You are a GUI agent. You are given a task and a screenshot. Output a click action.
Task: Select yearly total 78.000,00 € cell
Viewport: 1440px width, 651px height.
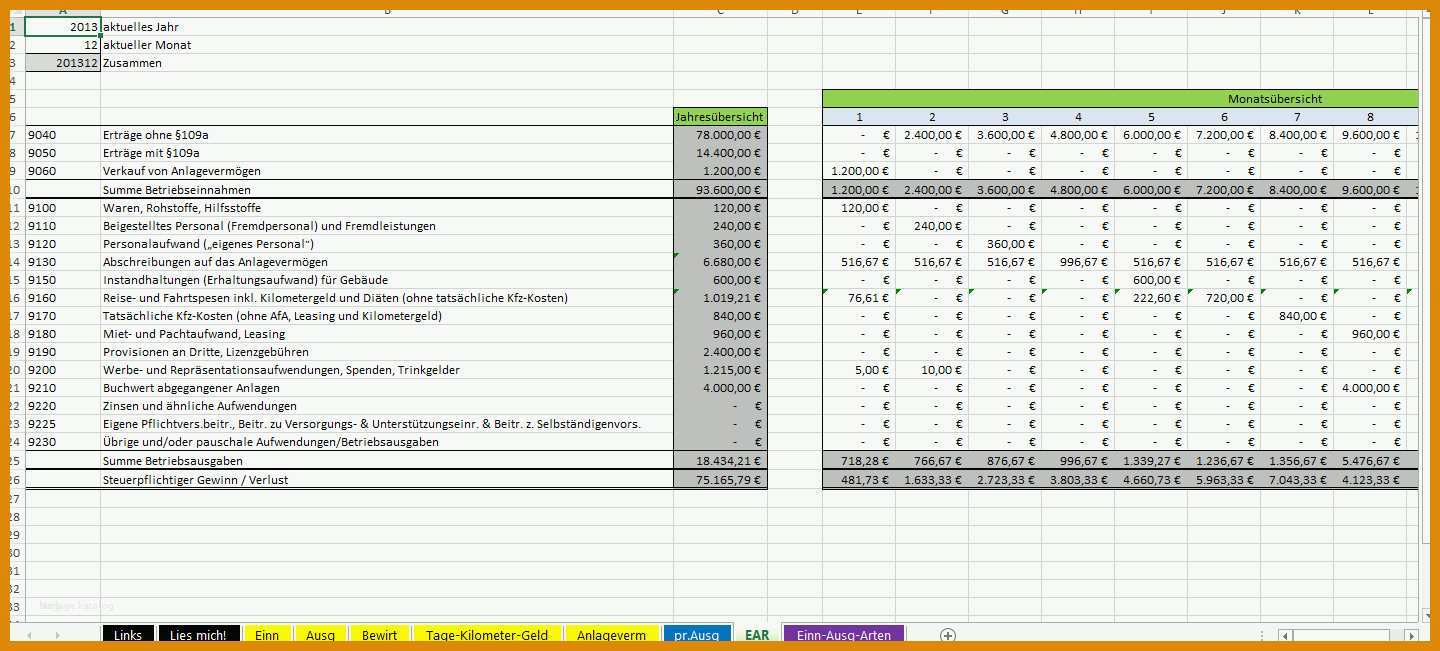pos(720,135)
